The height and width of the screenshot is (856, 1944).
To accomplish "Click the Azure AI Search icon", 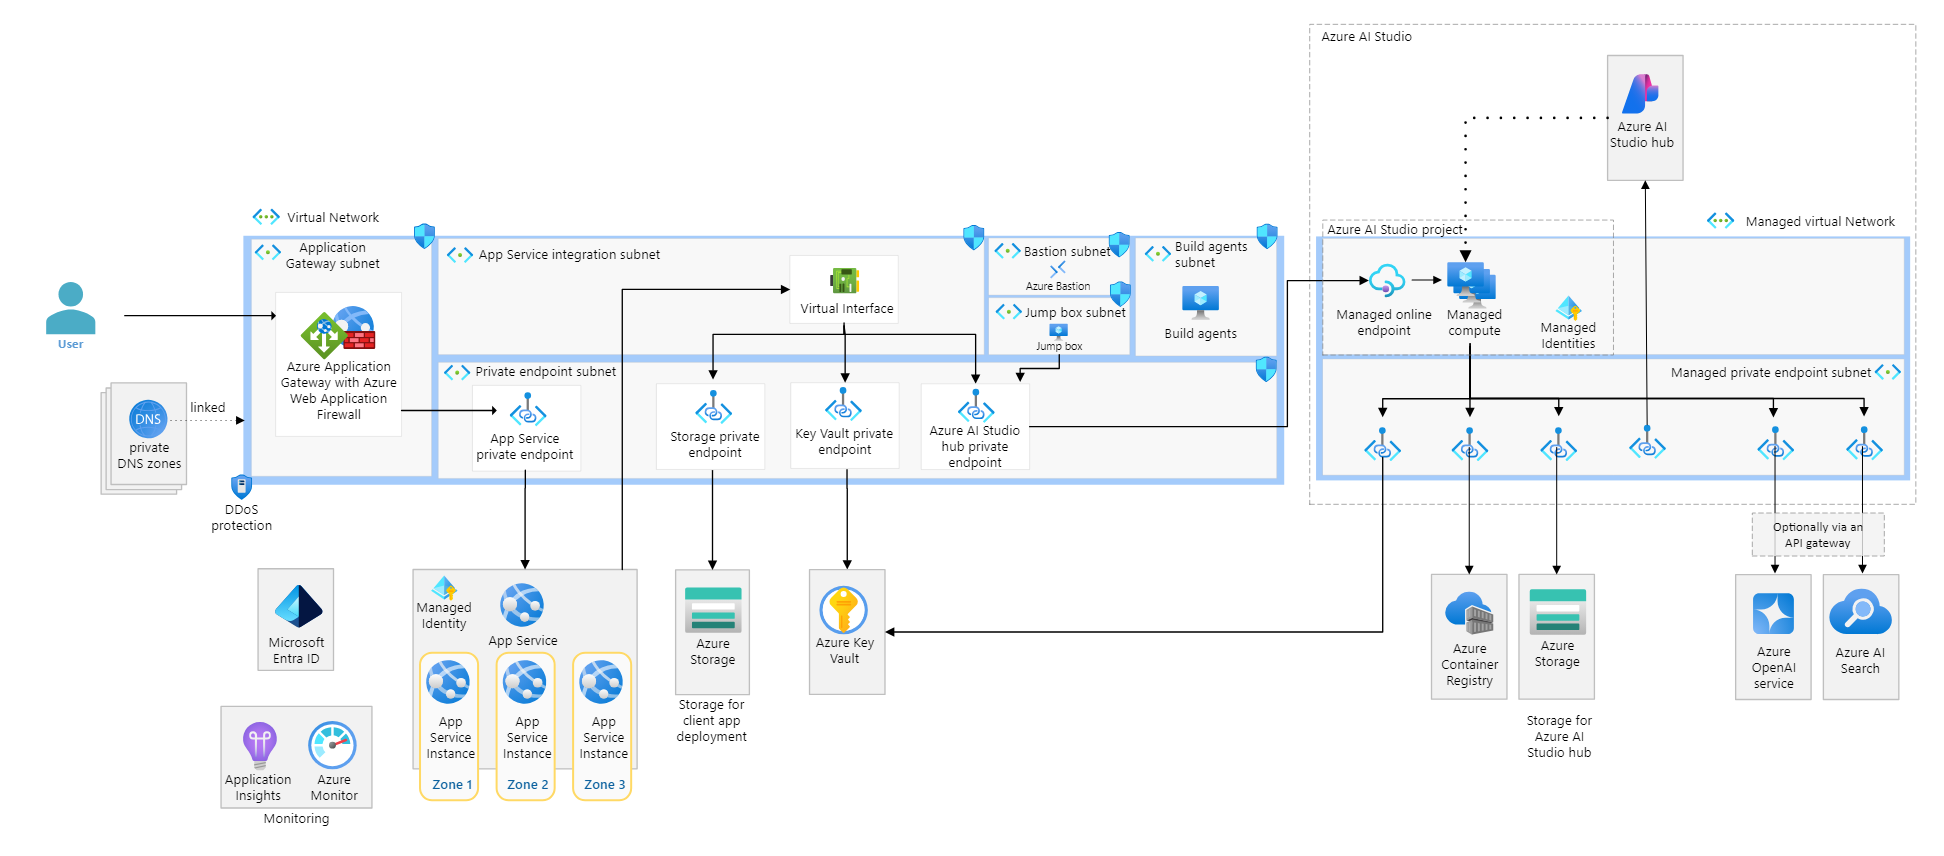I will click(x=1860, y=613).
